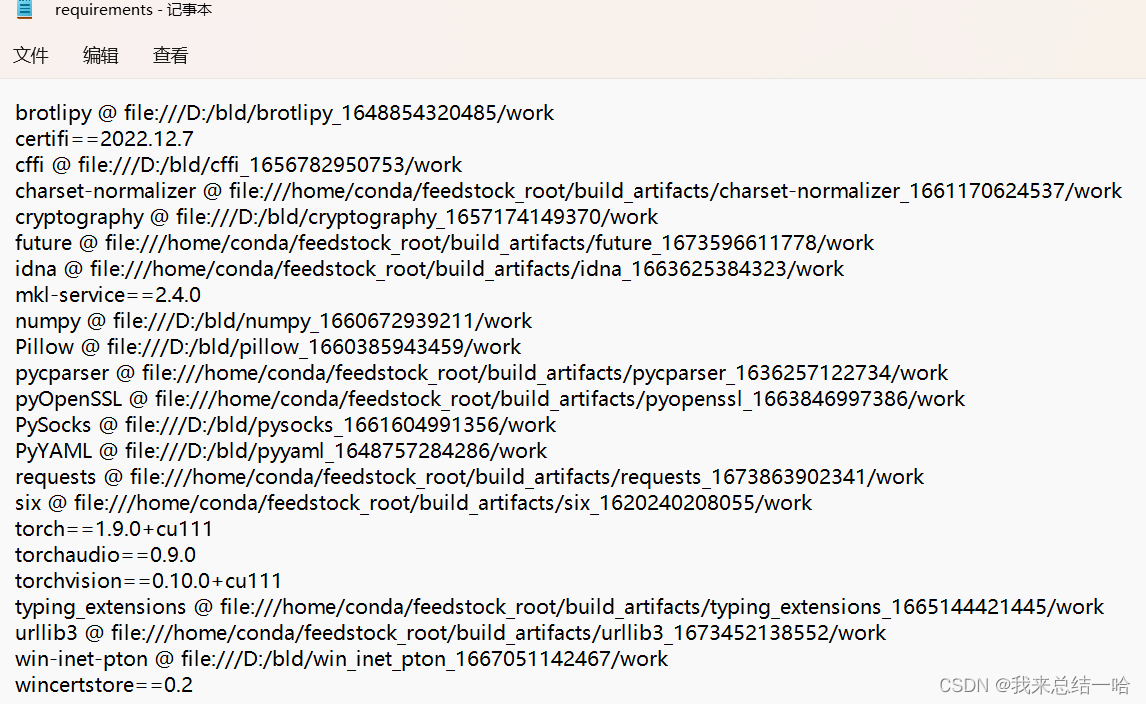Click the Notepad icon in the title bar
The height and width of the screenshot is (704, 1146).
coord(22,11)
